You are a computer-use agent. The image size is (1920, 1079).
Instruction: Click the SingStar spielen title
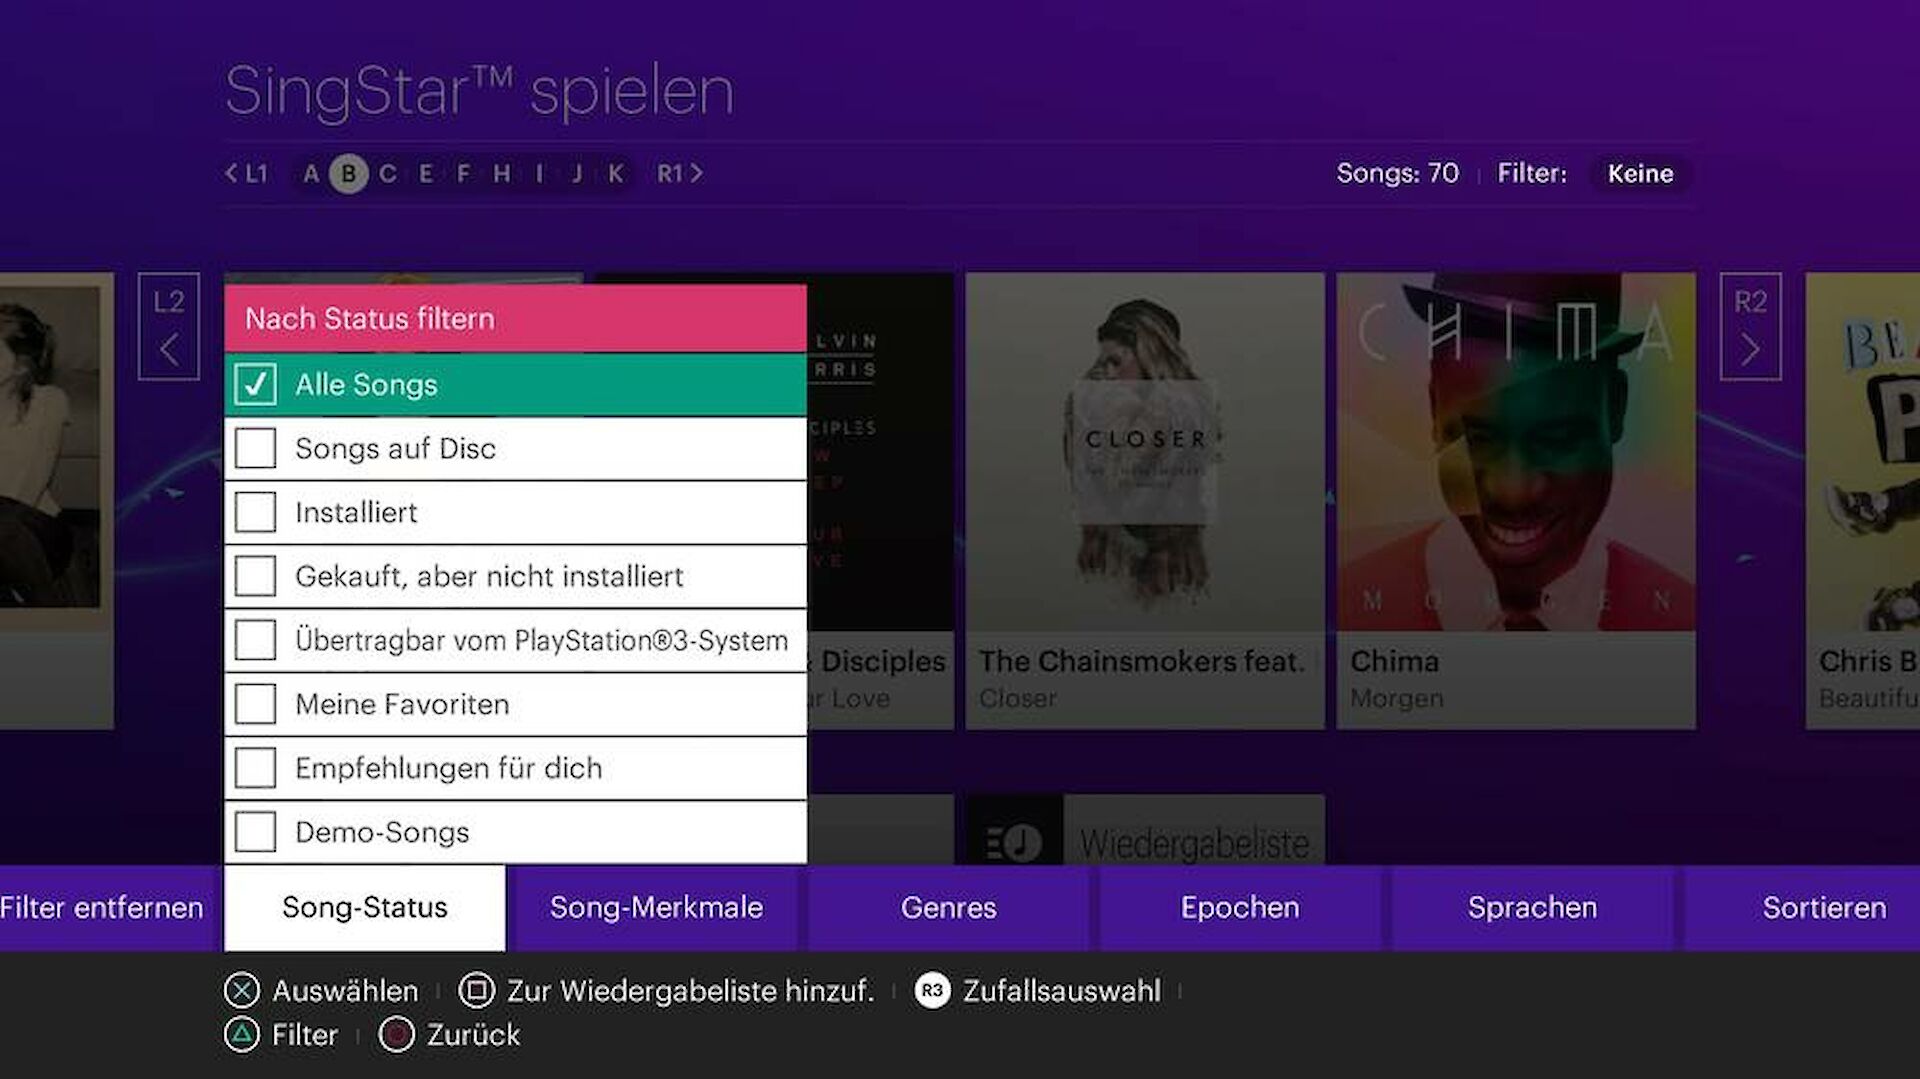(x=480, y=91)
